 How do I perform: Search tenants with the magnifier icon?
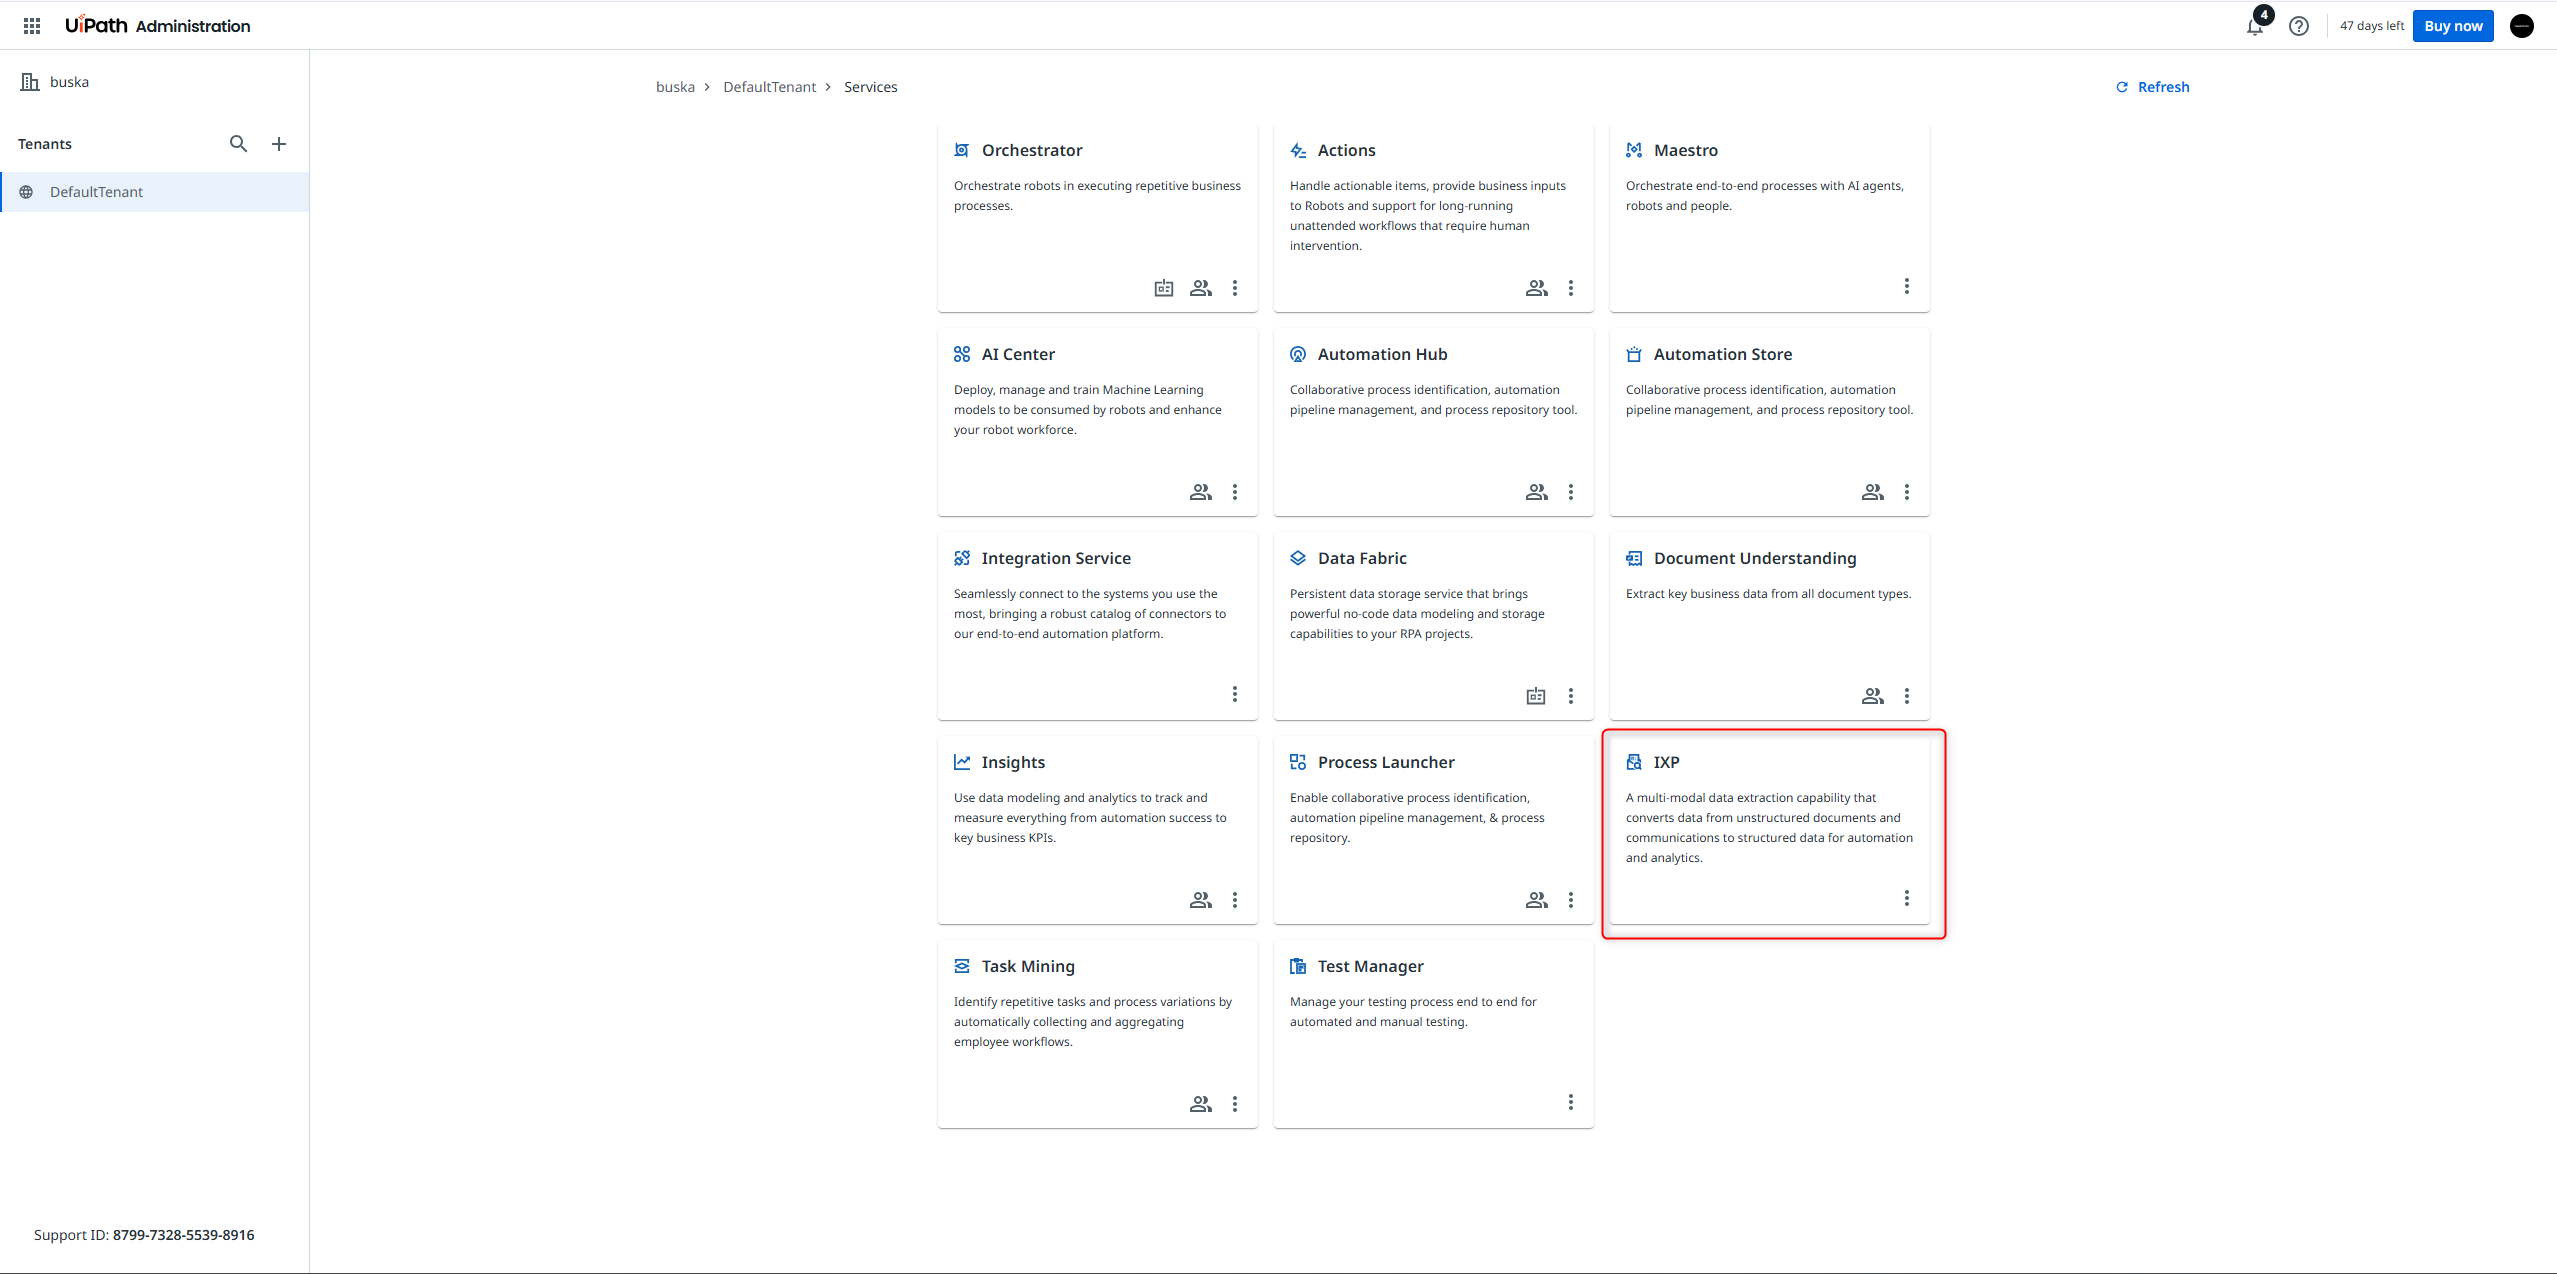pos(238,144)
